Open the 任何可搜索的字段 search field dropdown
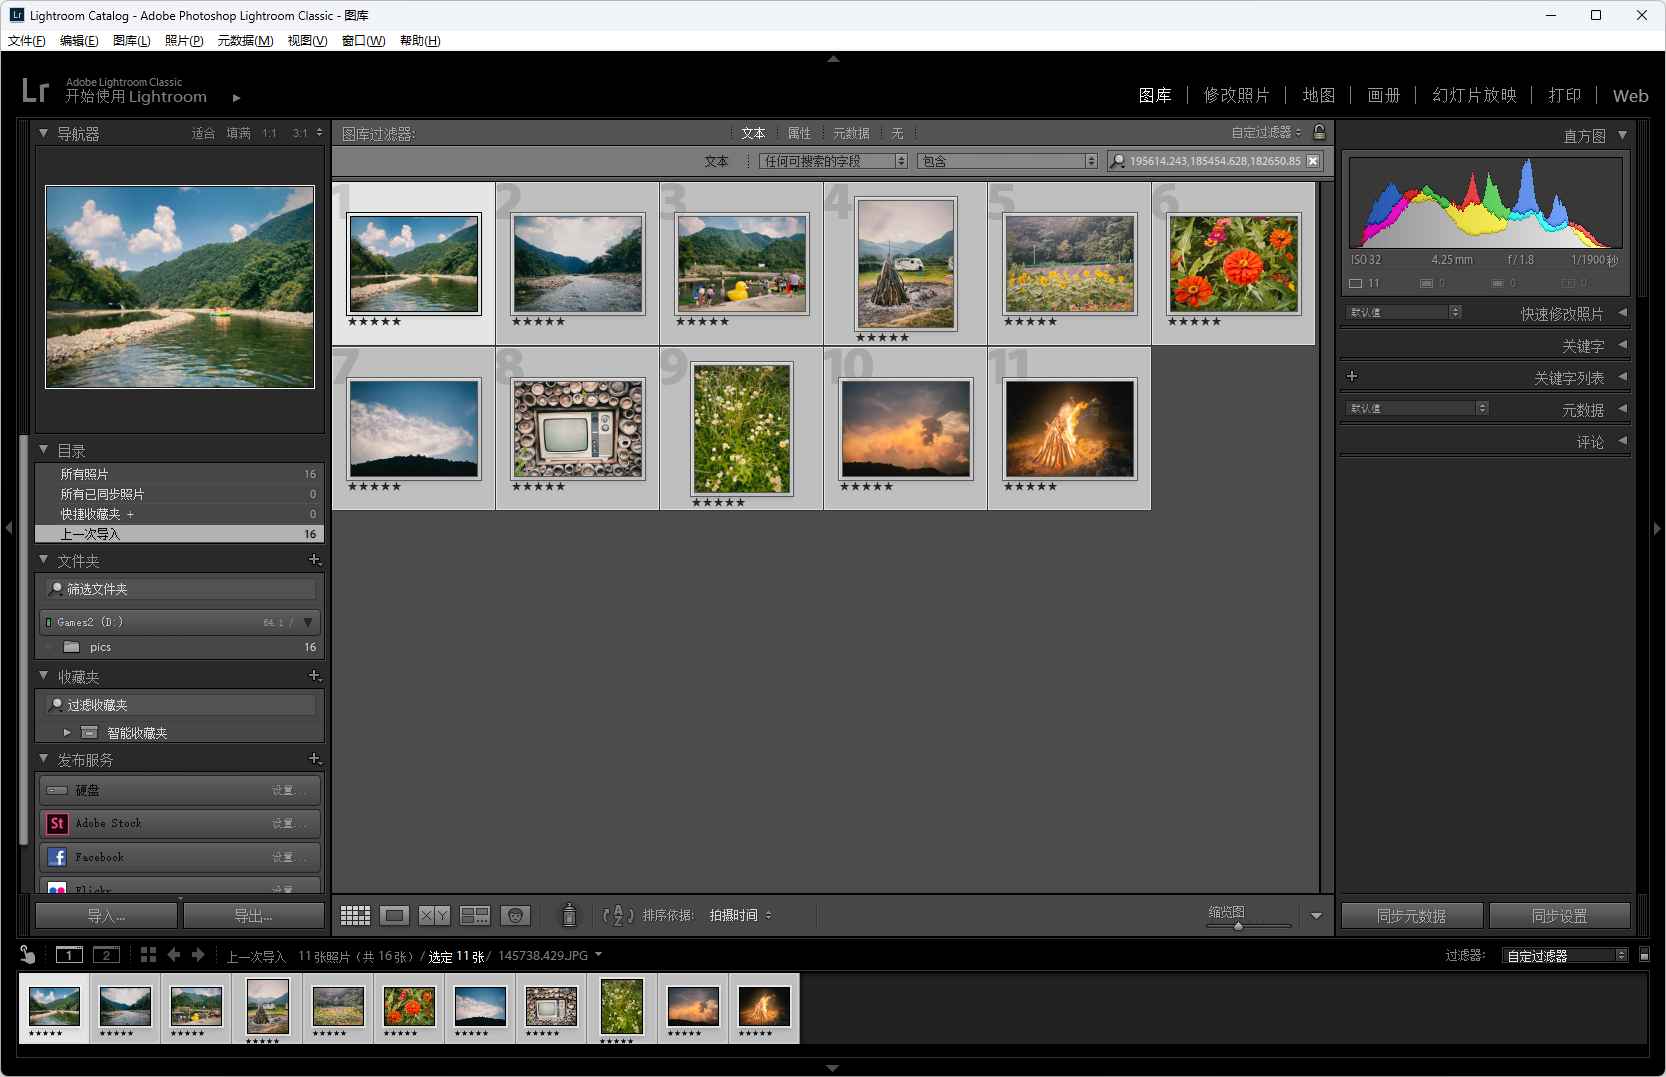The image size is (1666, 1077). click(x=832, y=161)
